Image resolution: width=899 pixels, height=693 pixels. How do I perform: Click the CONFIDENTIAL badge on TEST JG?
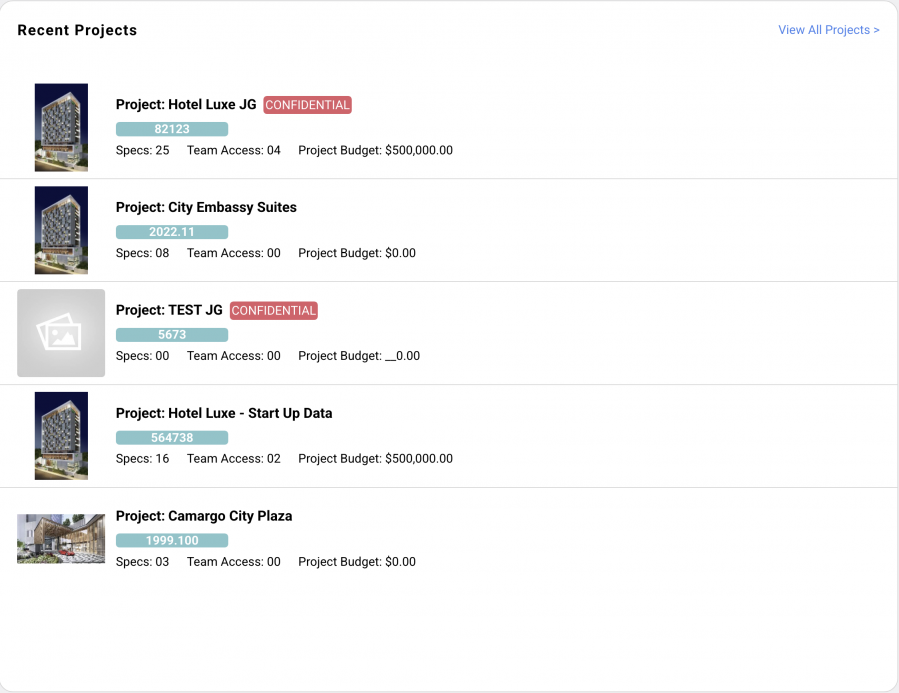coord(273,311)
